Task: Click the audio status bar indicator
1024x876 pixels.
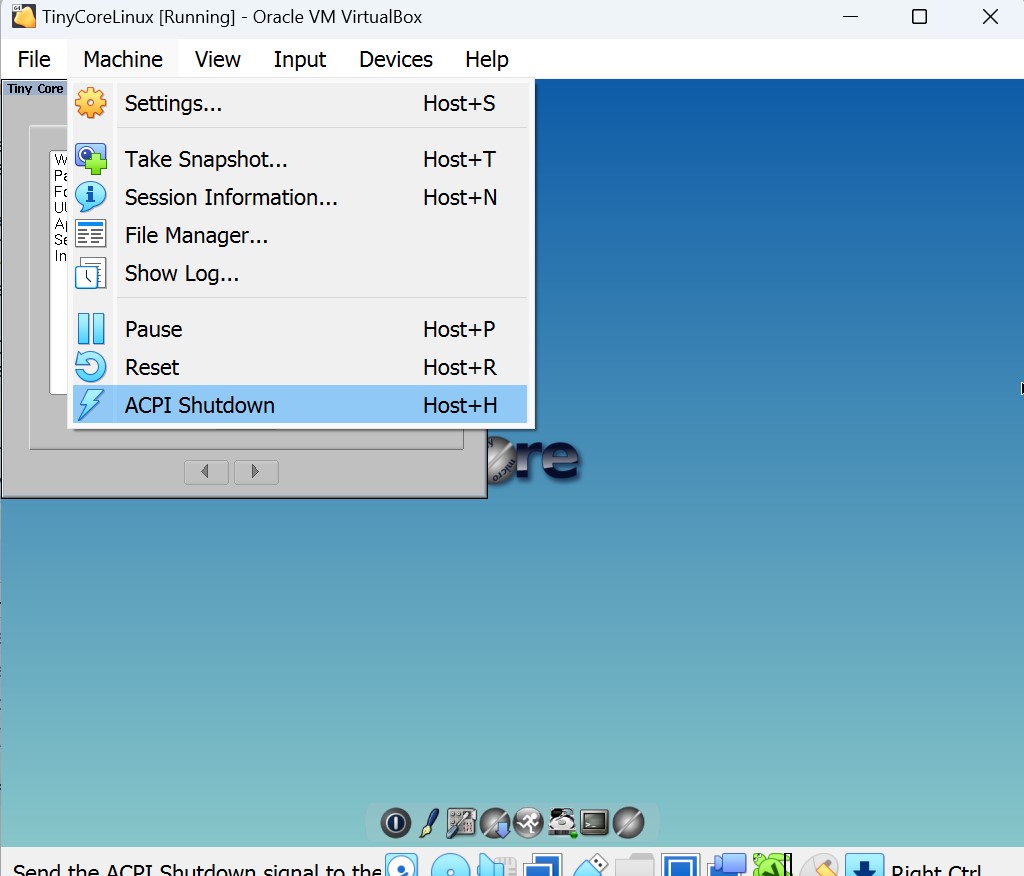Action: [496, 866]
